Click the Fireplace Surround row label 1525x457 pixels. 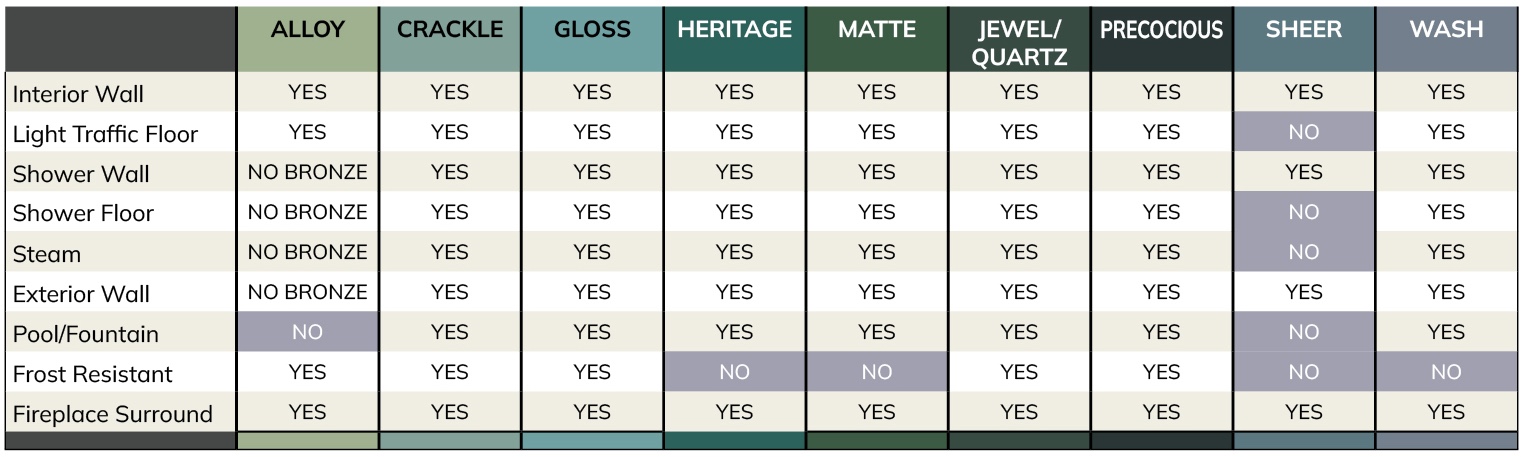pos(112,414)
